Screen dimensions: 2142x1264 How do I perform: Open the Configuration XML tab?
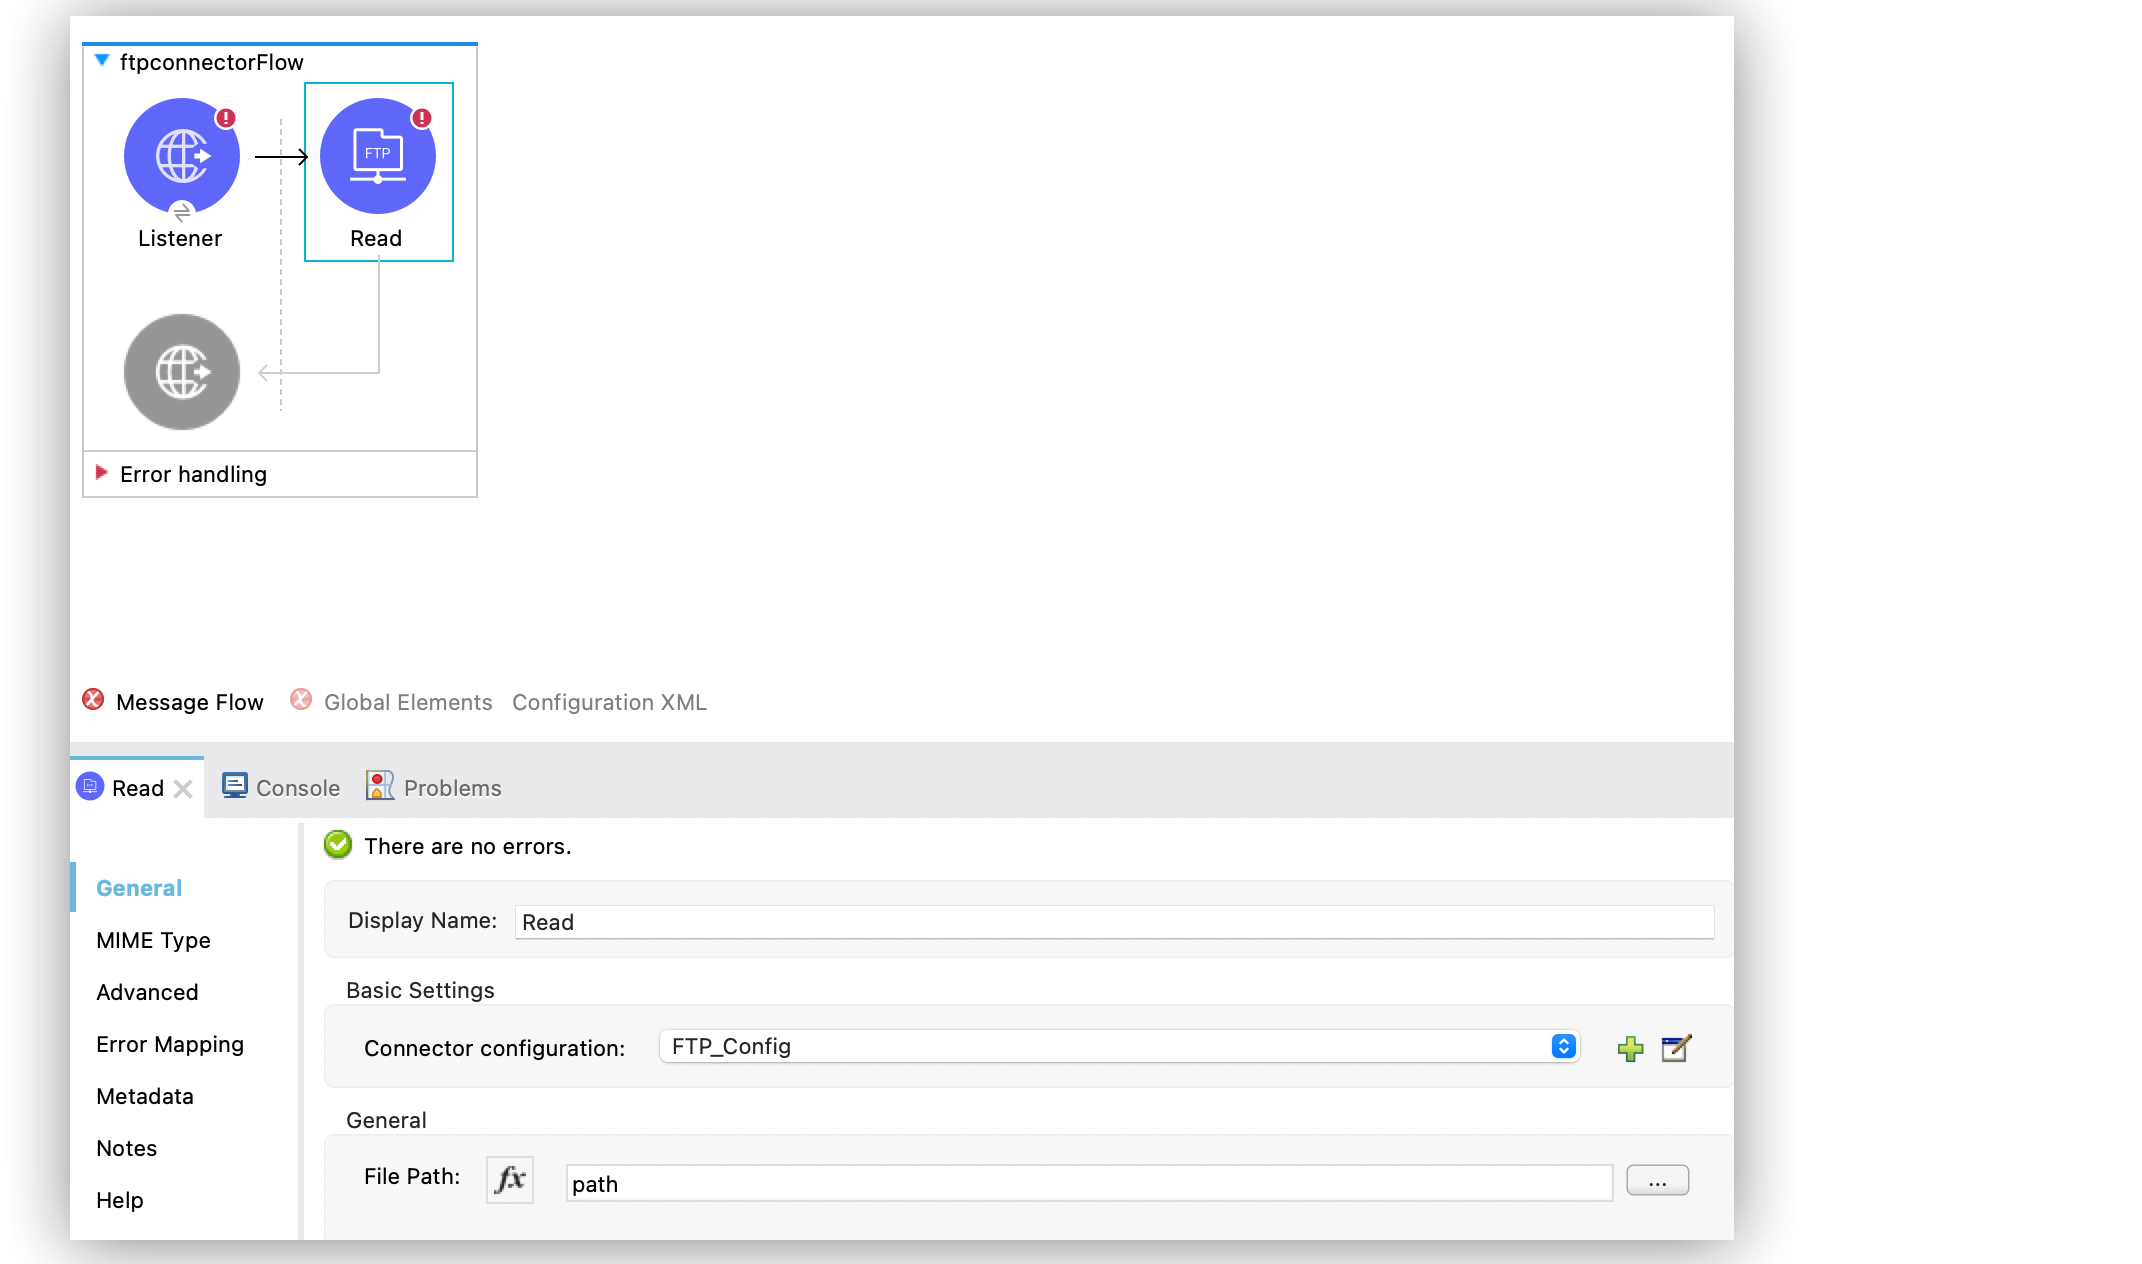(x=609, y=702)
